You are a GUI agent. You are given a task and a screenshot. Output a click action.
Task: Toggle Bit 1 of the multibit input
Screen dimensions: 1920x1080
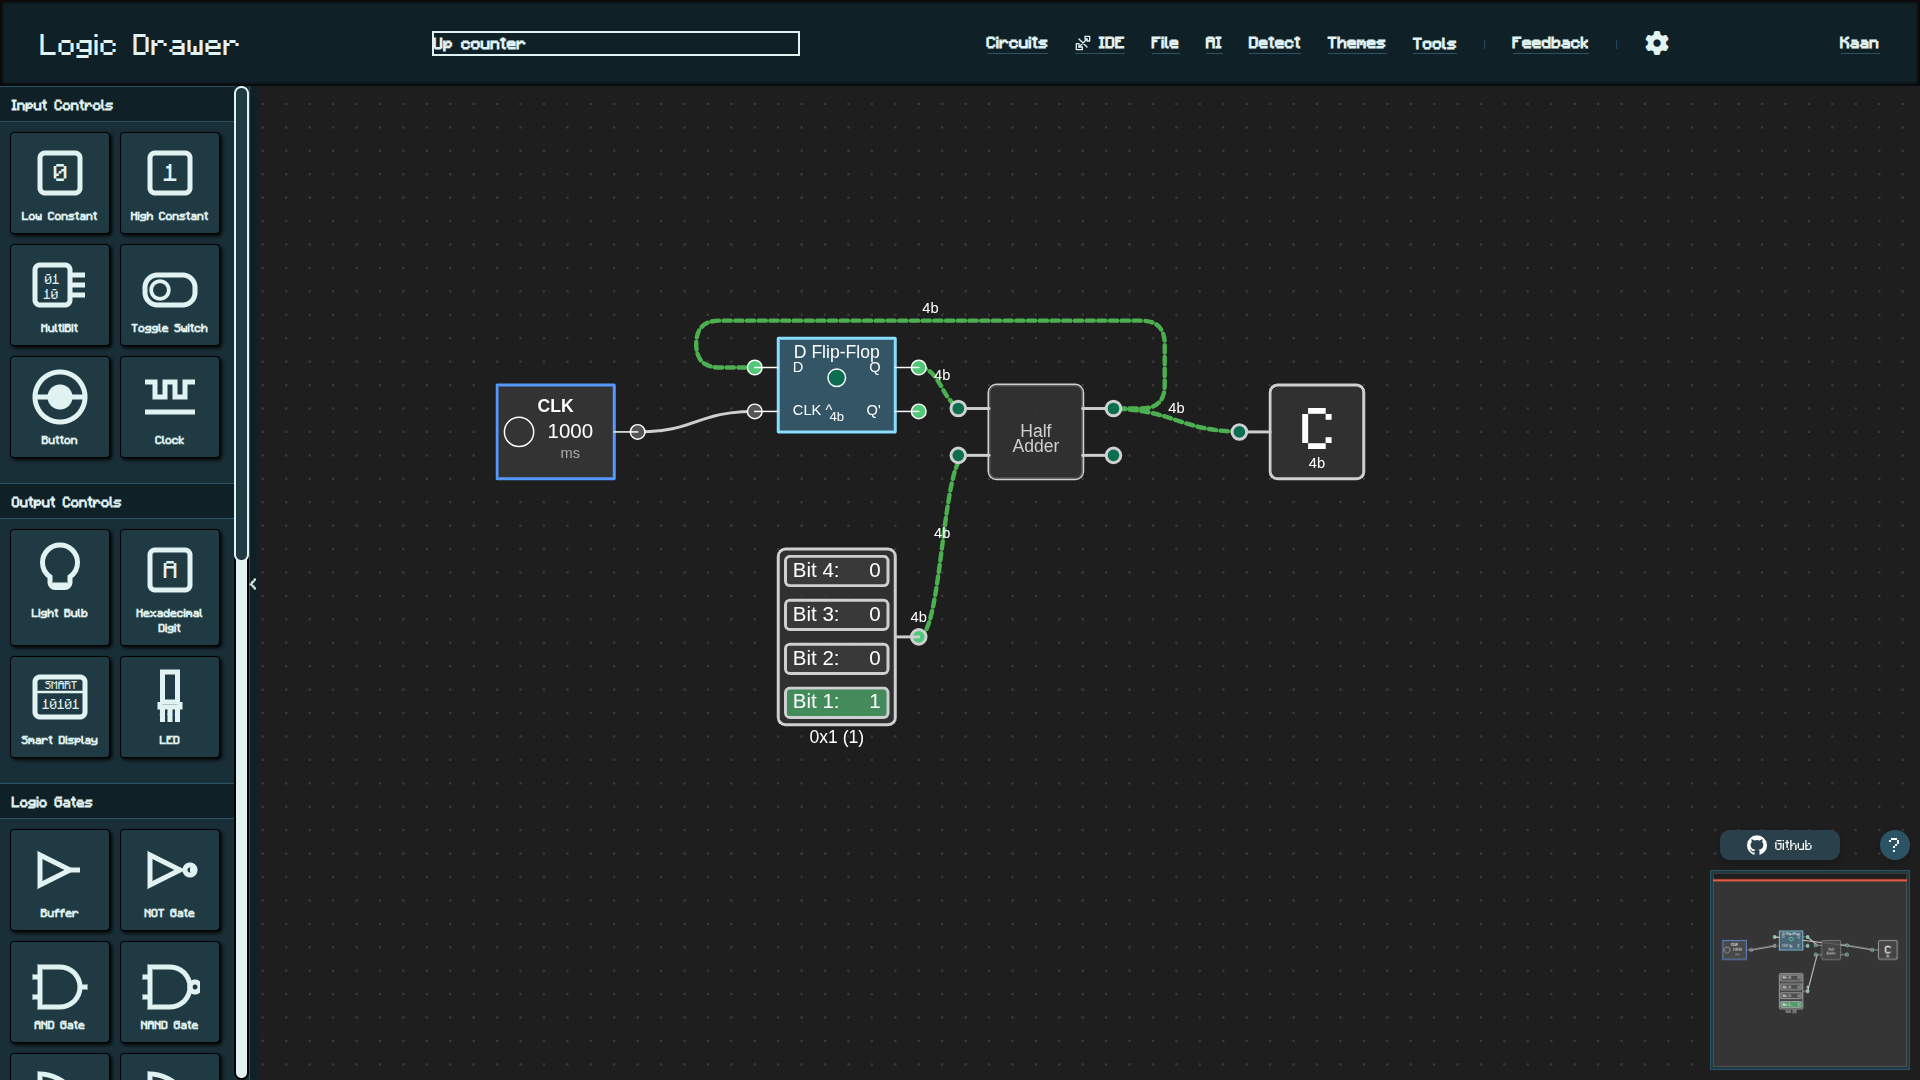pos(836,702)
